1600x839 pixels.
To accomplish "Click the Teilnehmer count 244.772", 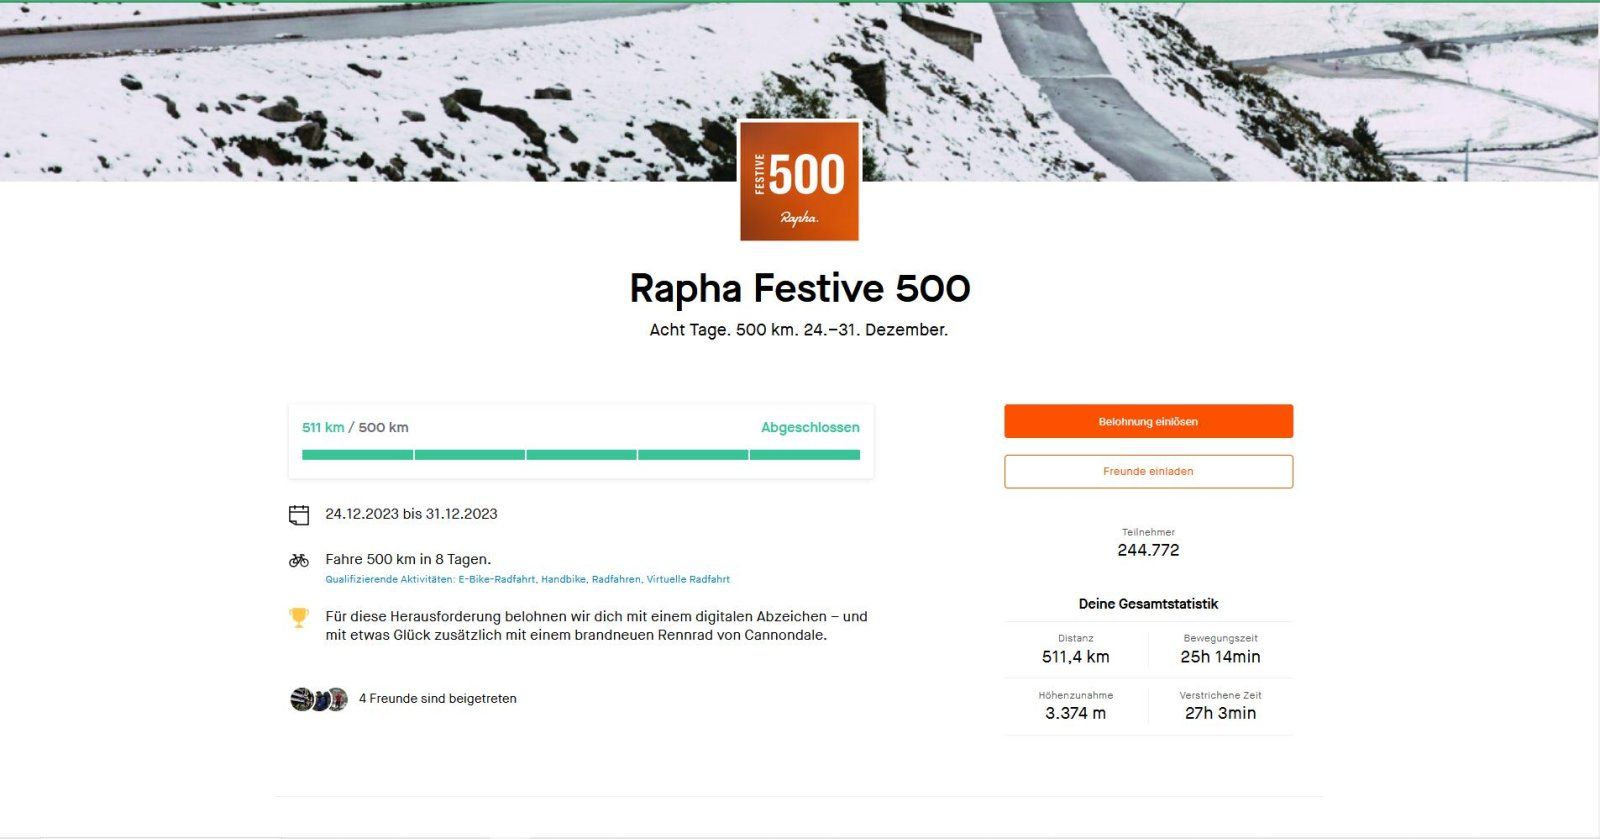I will coord(1148,550).
